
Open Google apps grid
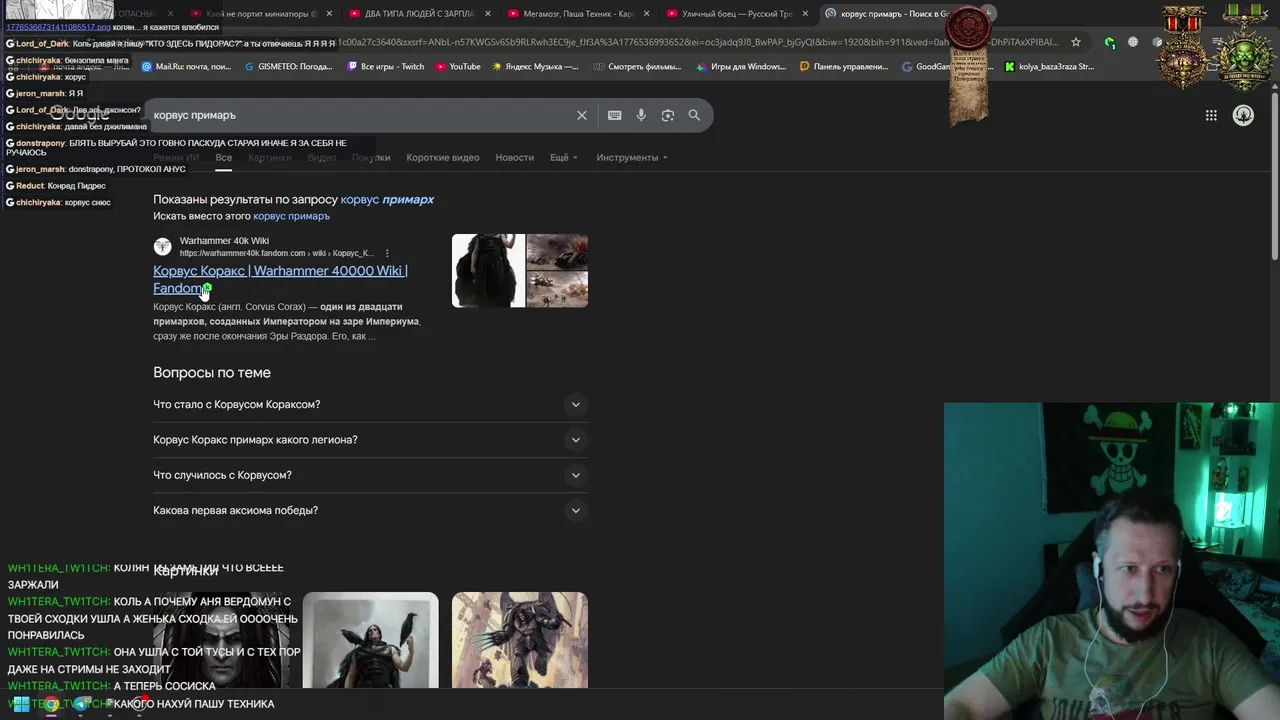[1211, 115]
